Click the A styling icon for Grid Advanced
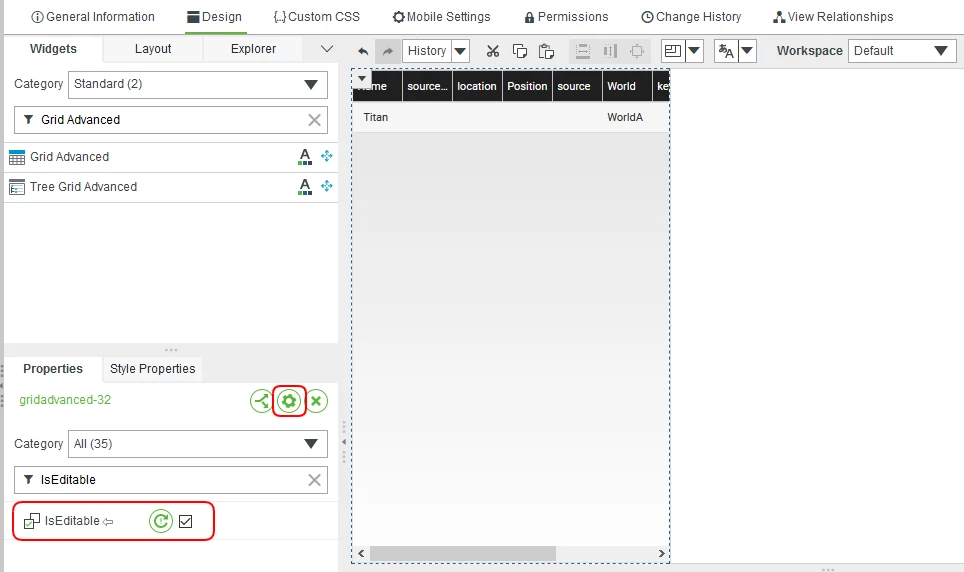964x572 pixels. point(305,157)
